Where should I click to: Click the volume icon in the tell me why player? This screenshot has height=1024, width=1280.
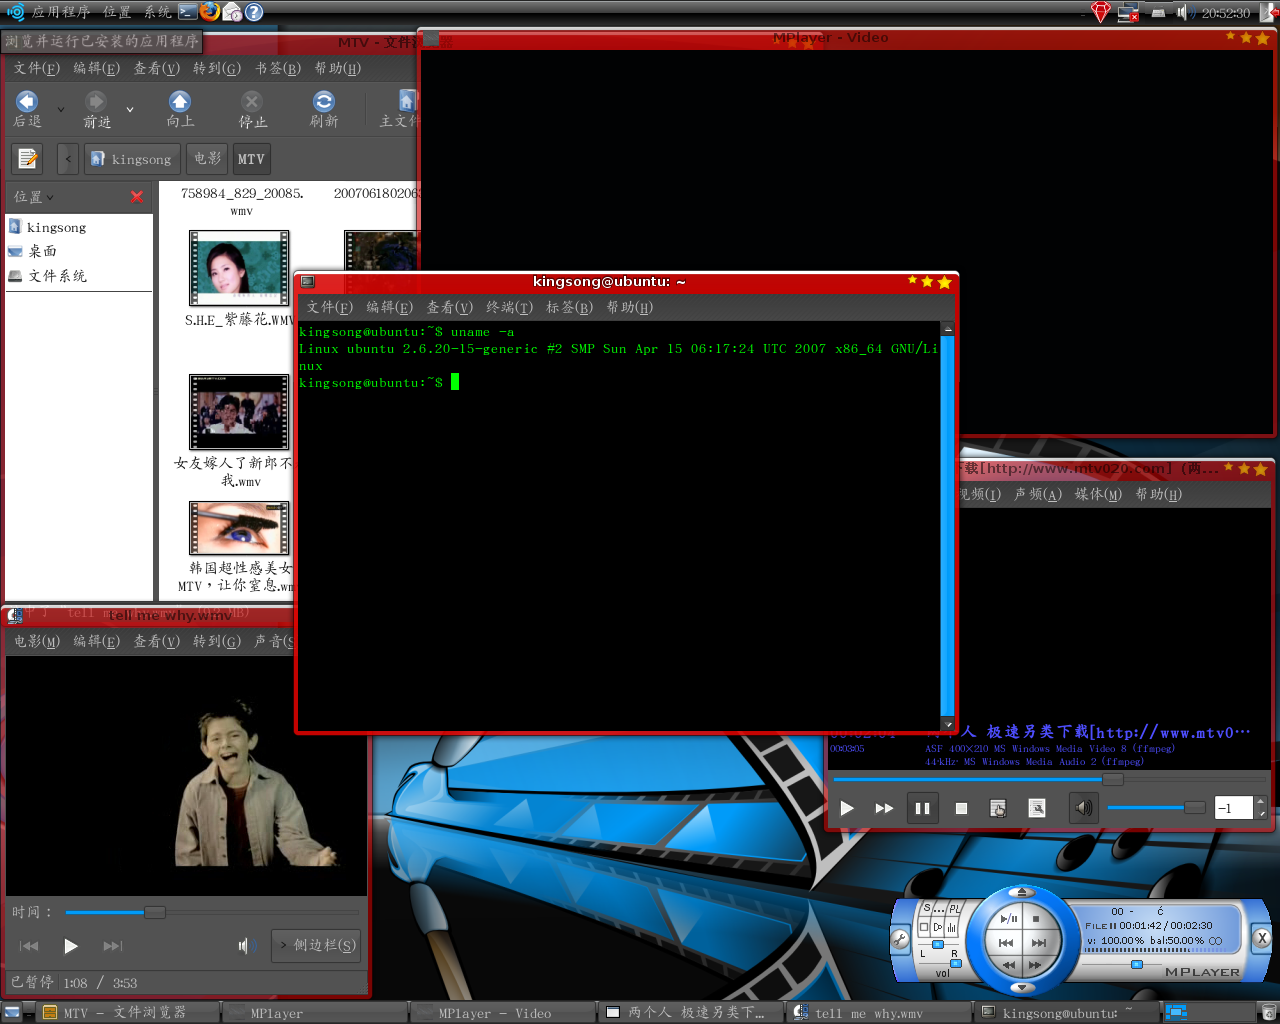point(246,945)
